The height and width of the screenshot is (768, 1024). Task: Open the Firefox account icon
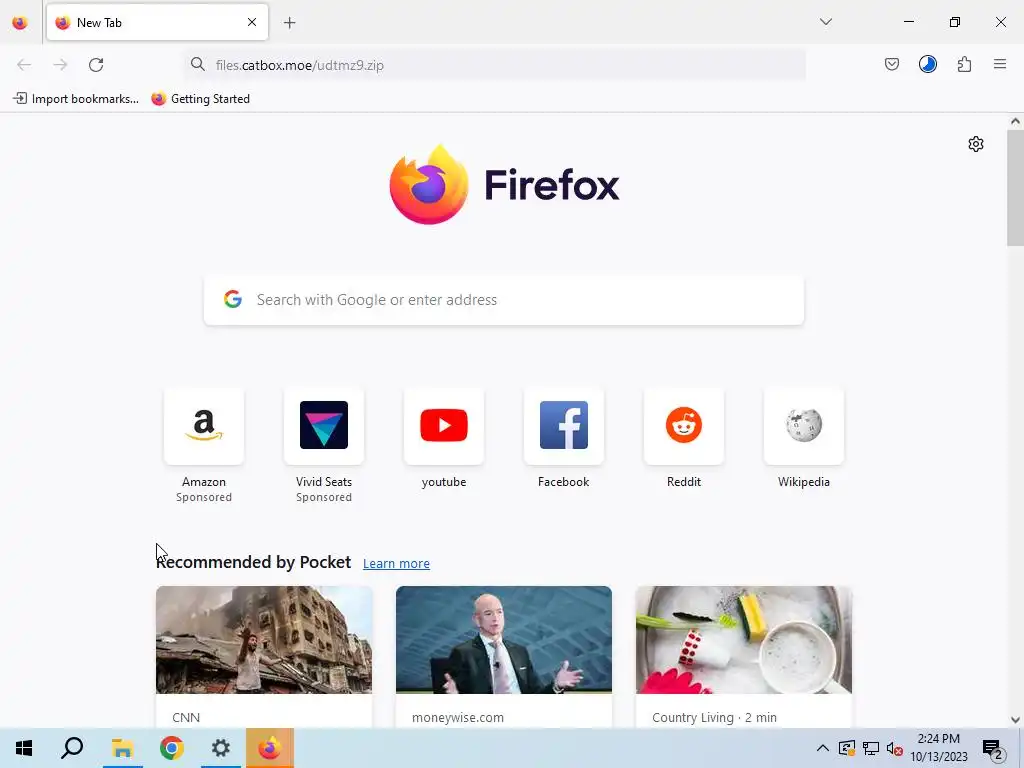pyautogui.click(x=928, y=64)
